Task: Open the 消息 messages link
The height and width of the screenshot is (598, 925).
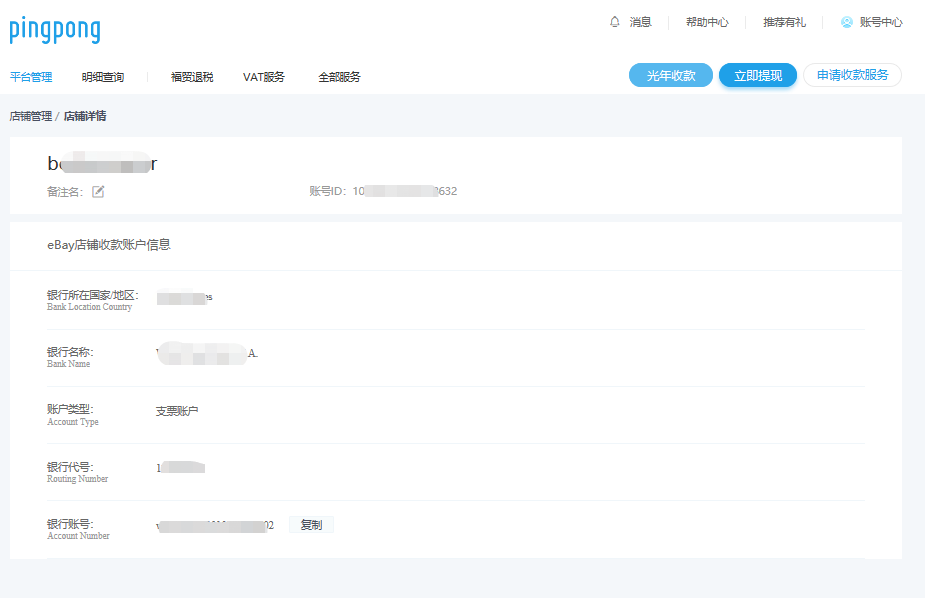Action: pos(640,22)
